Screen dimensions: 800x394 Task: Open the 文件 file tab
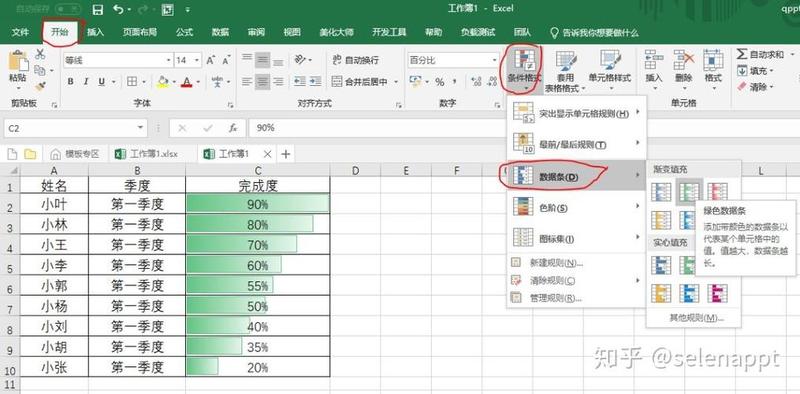[x=20, y=32]
